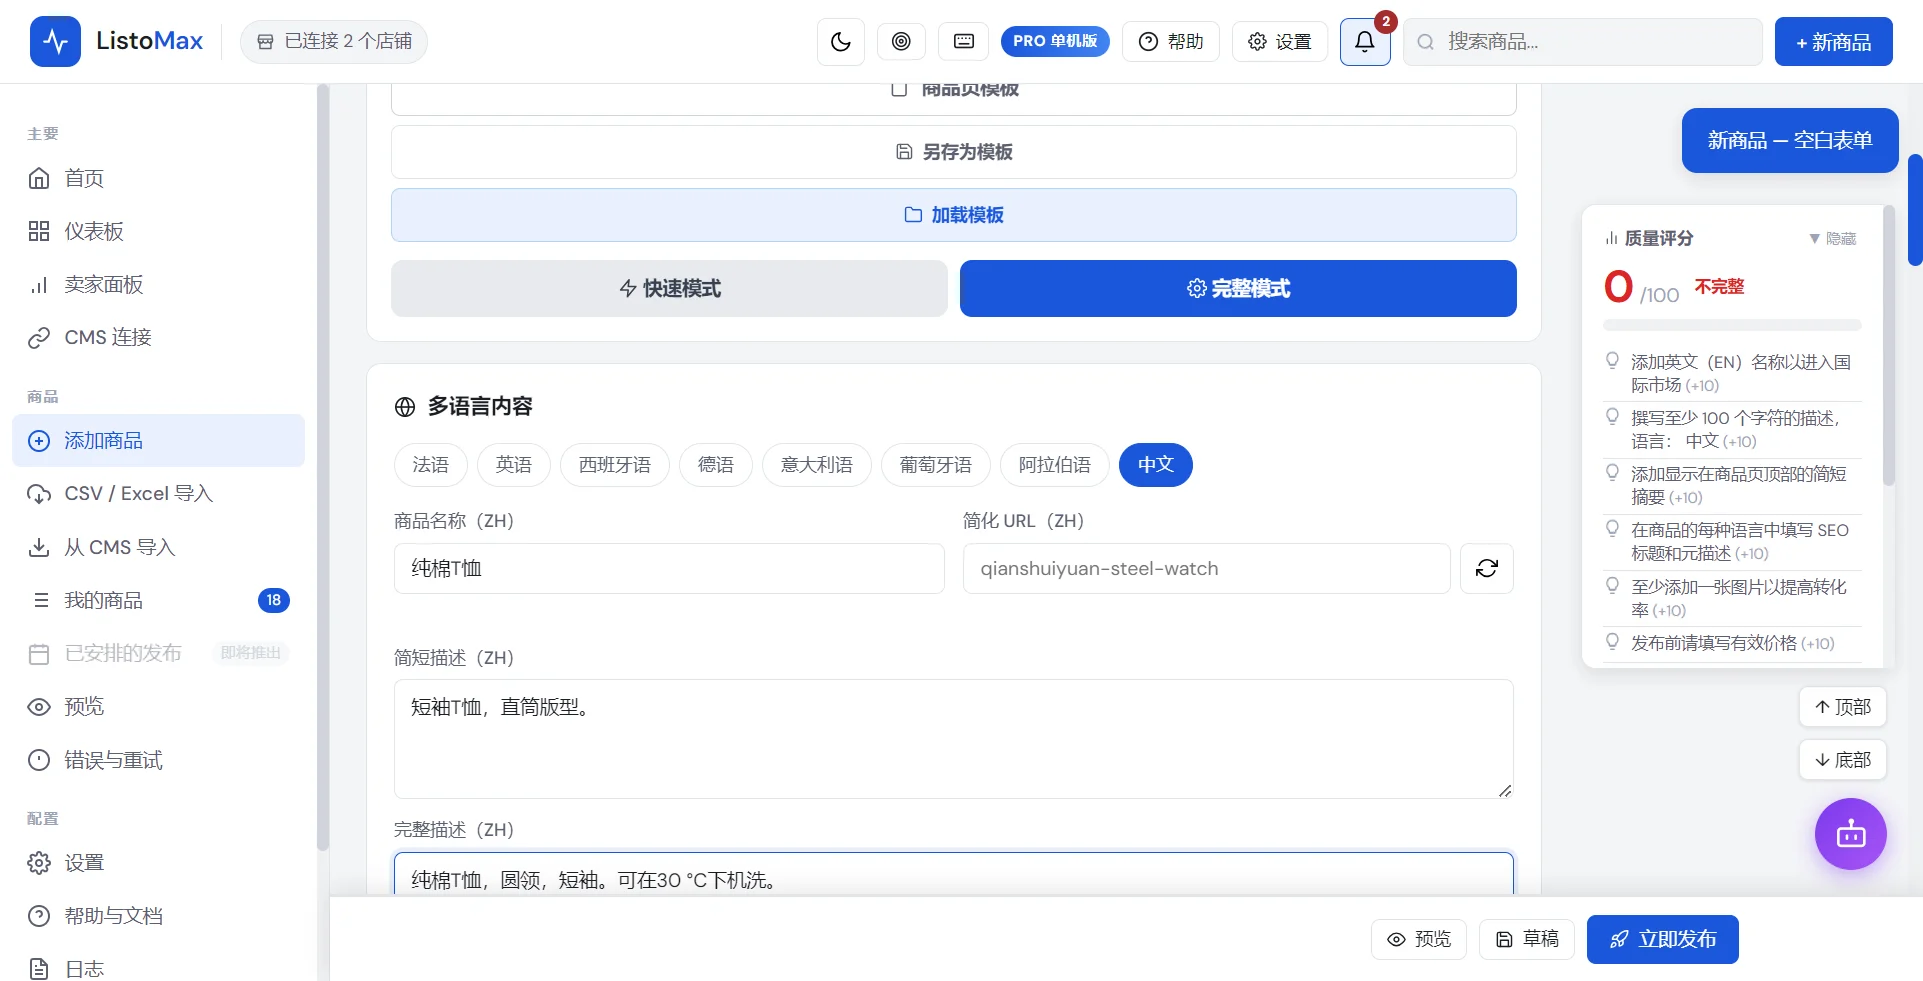The image size is (1923, 981).
Task: Open 卖家面板 sidebar item
Action: 158,284
